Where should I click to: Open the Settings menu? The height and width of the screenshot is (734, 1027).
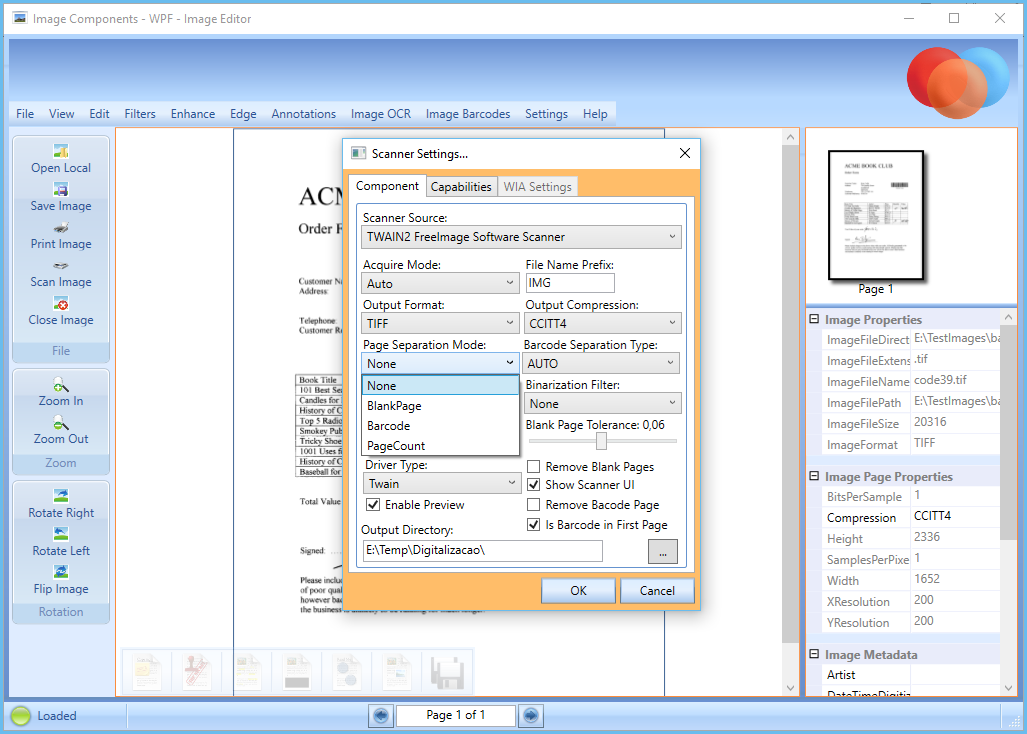point(546,114)
